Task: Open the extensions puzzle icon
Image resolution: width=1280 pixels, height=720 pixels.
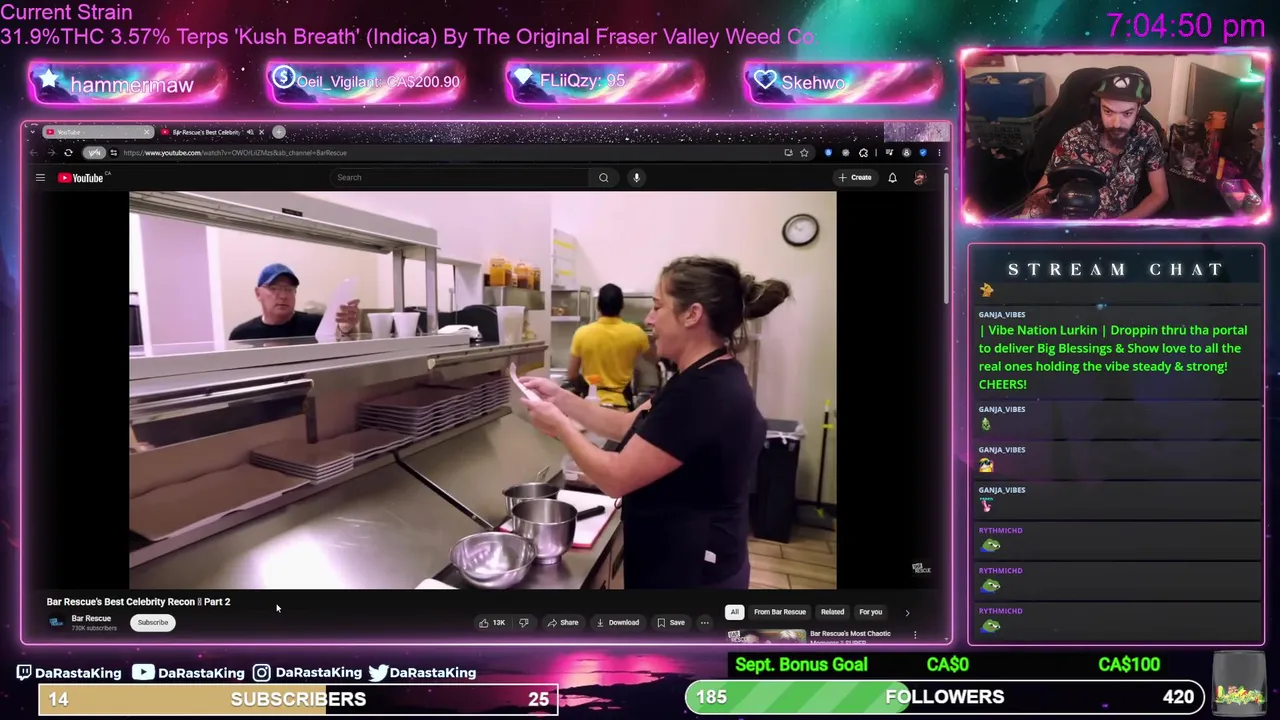Action: pos(863,153)
